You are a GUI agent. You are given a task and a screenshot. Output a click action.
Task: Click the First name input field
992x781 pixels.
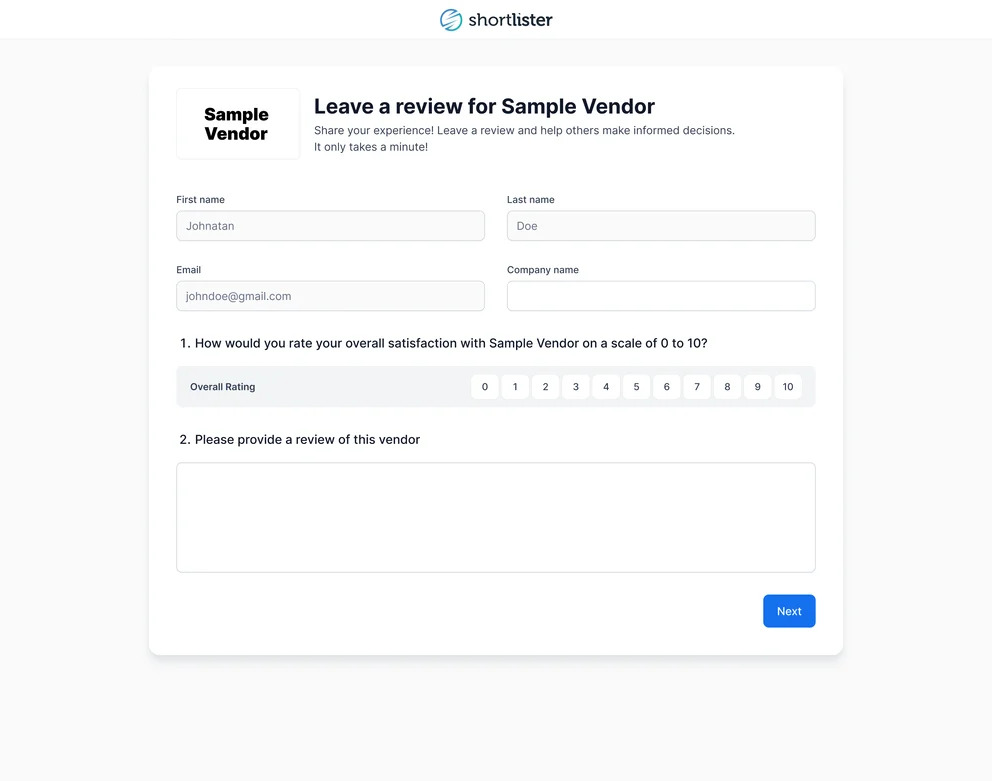pyautogui.click(x=330, y=226)
